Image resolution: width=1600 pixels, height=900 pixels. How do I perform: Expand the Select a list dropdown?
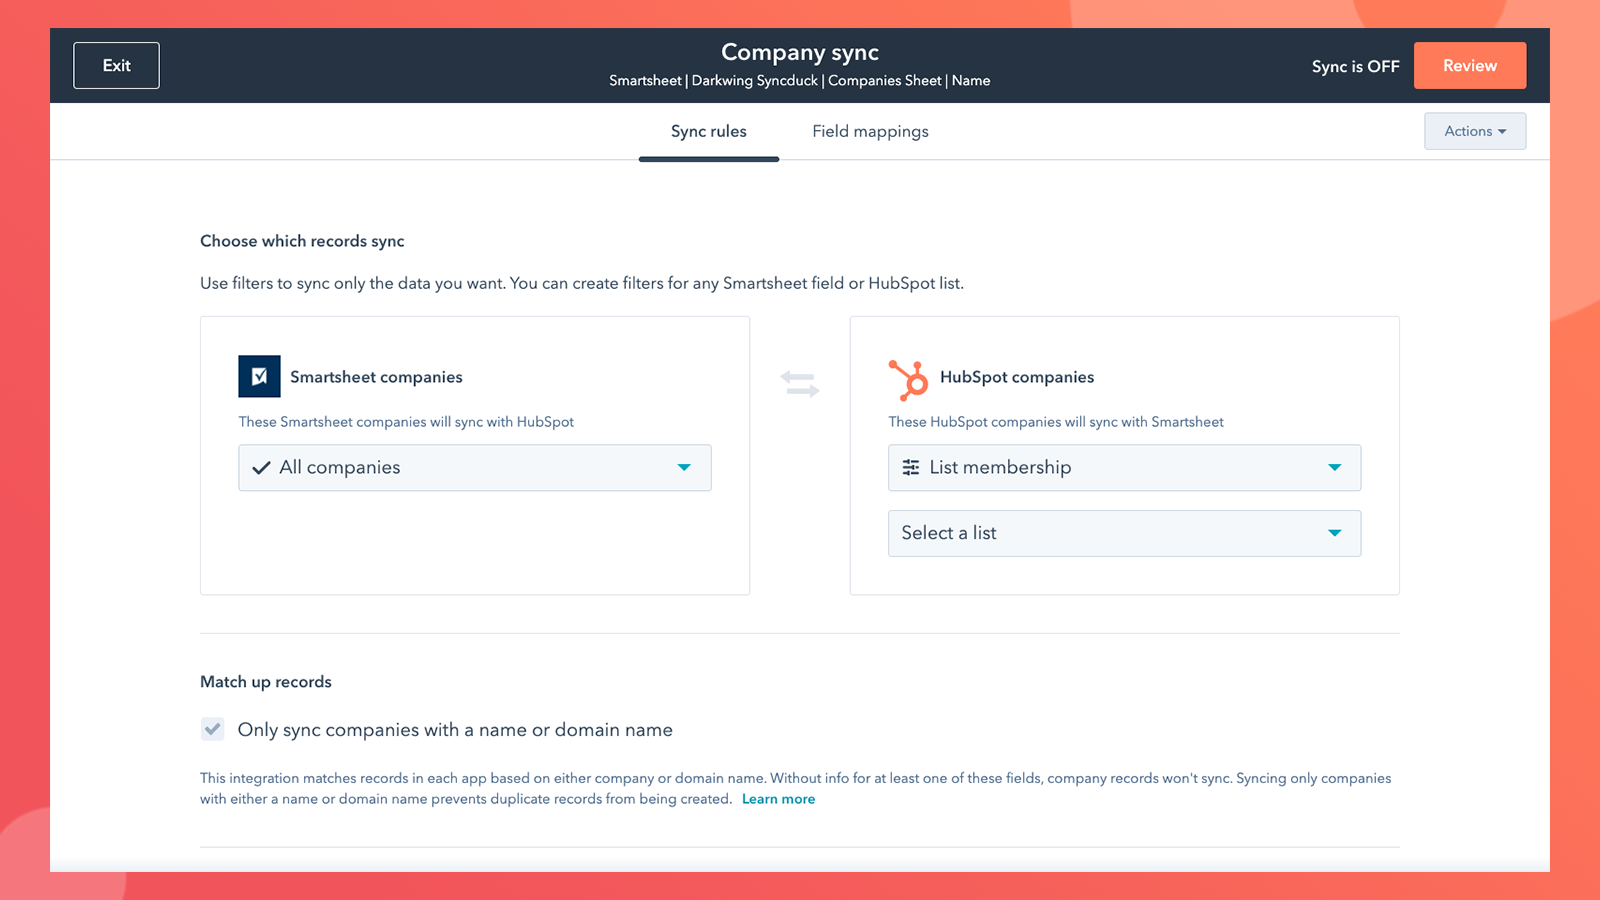(x=1124, y=533)
